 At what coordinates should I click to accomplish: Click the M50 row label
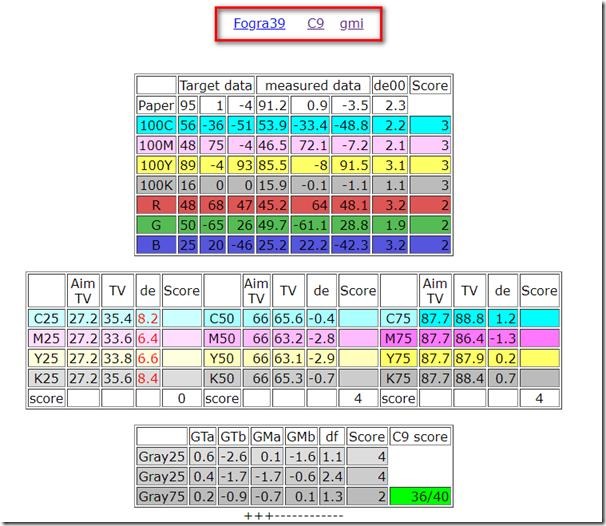pyautogui.click(x=222, y=339)
